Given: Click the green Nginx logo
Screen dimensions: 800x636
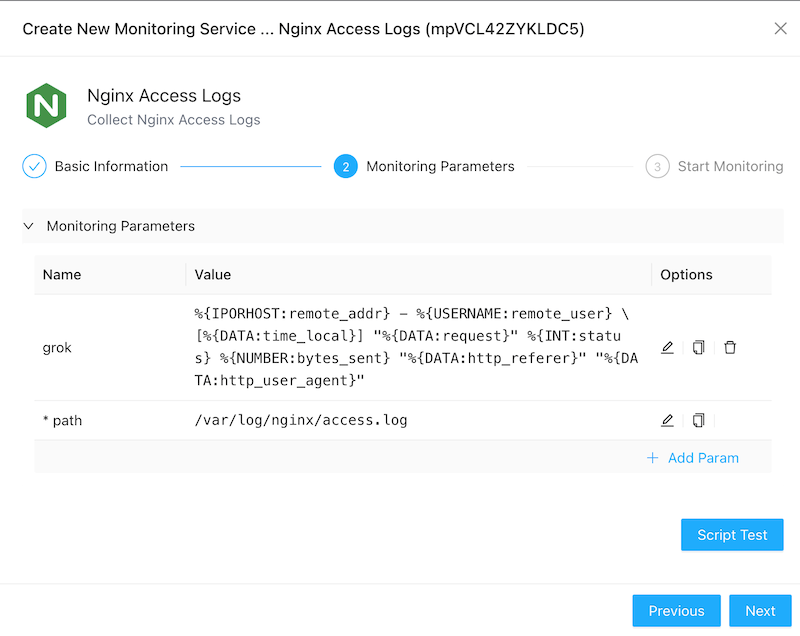Looking at the screenshot, I should (x=46, y=106).
